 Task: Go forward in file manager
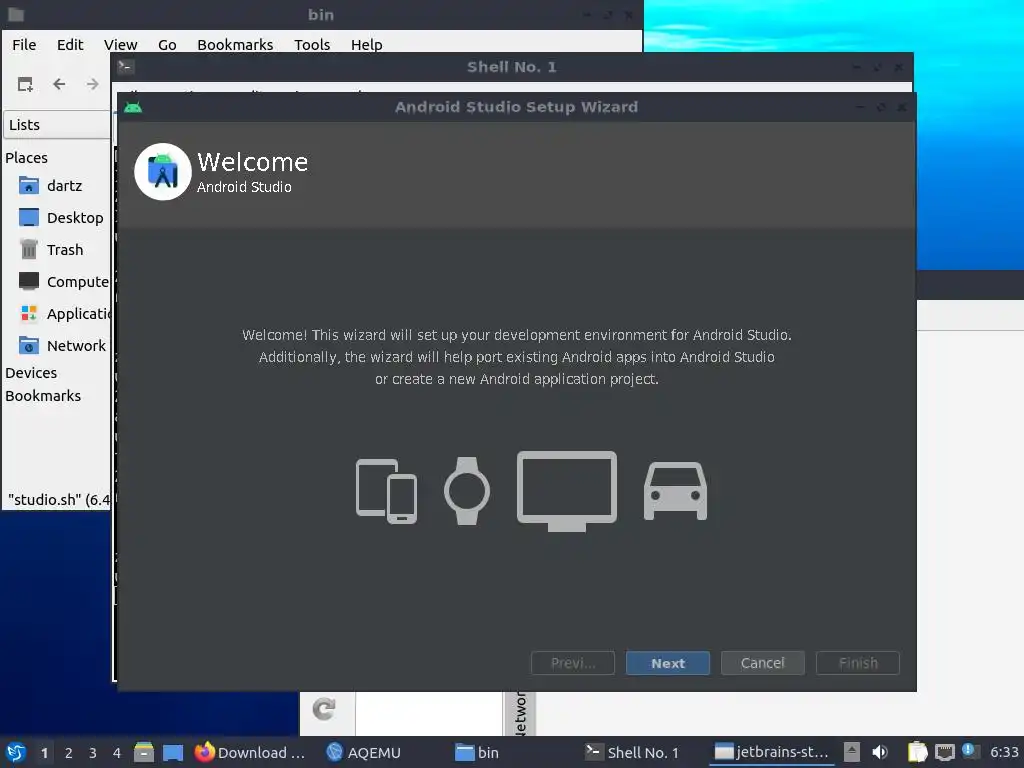[93, 84]
